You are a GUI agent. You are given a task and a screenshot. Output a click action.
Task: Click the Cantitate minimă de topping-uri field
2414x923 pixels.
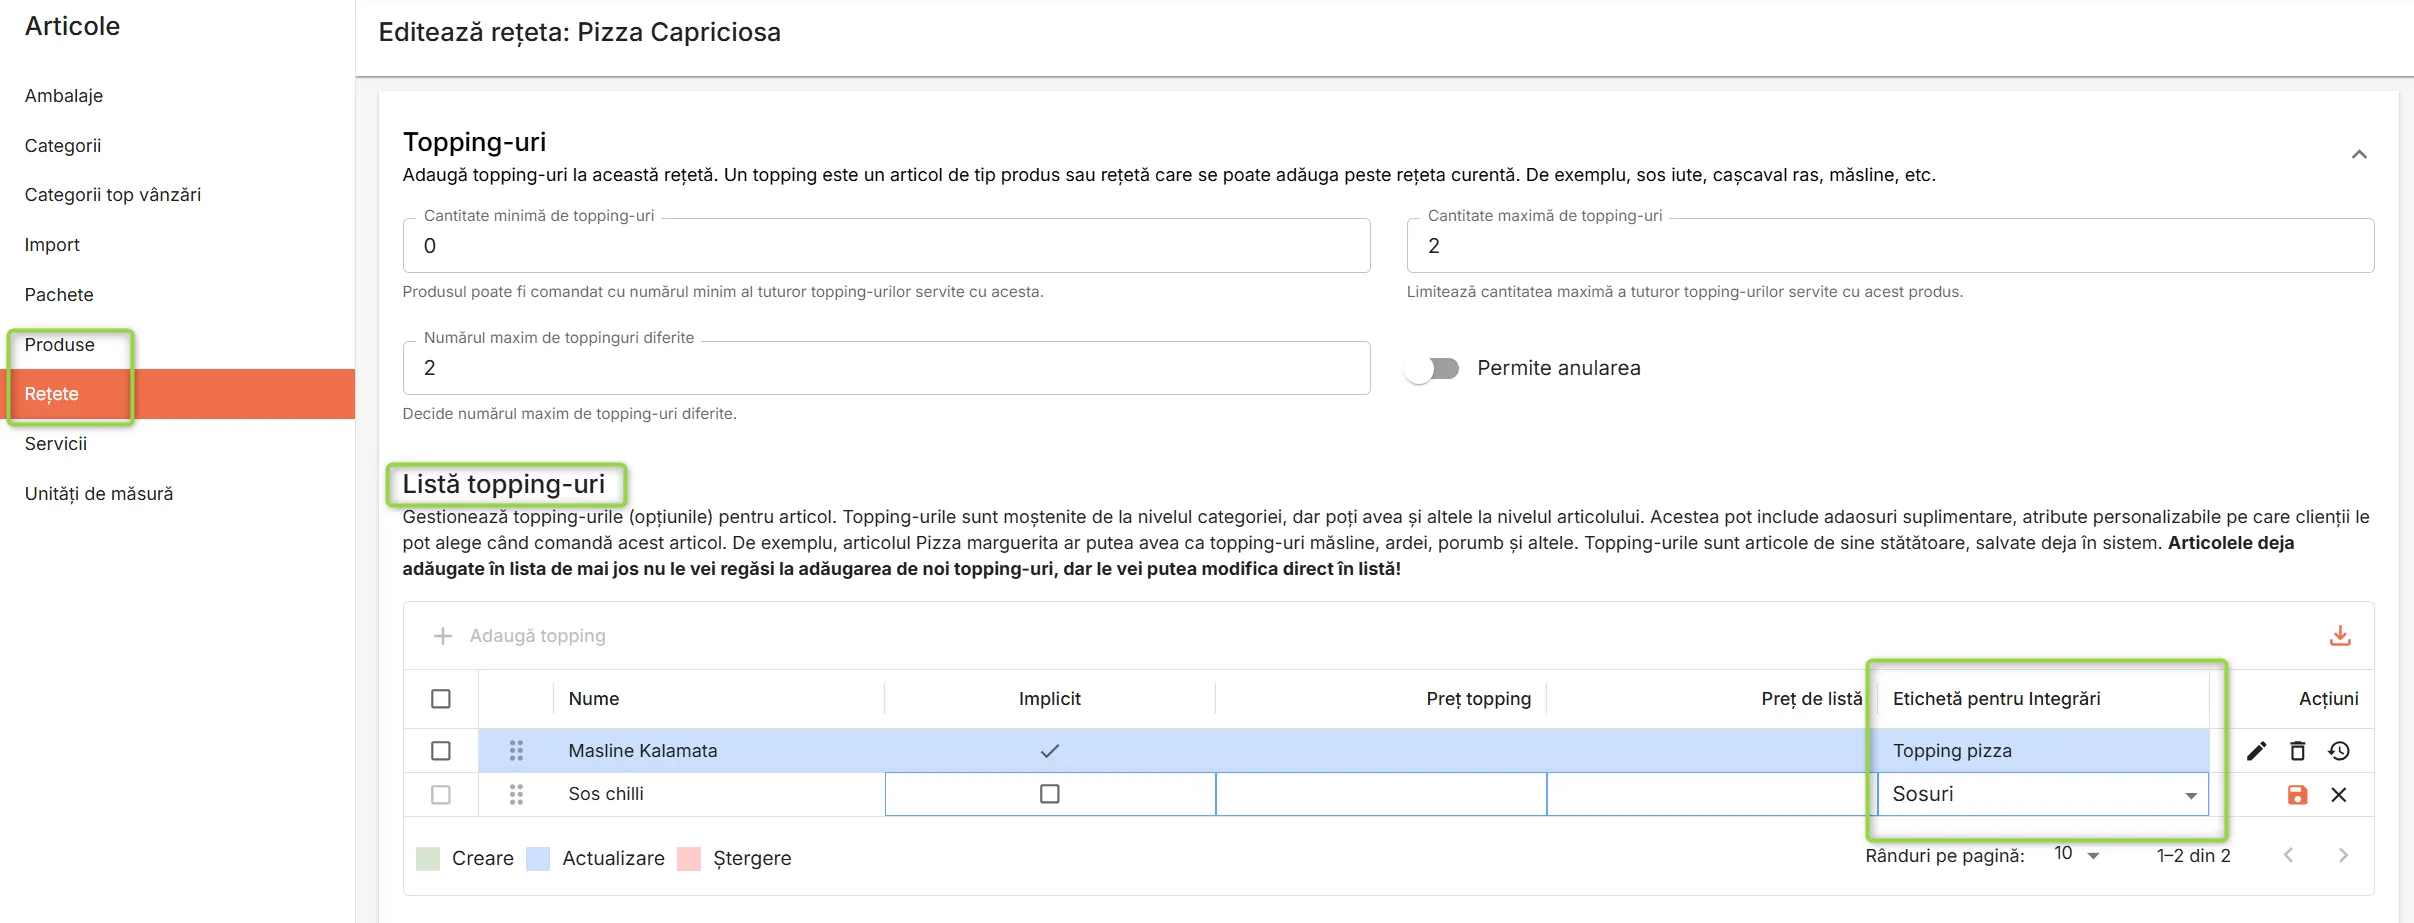tap(886, 246)
